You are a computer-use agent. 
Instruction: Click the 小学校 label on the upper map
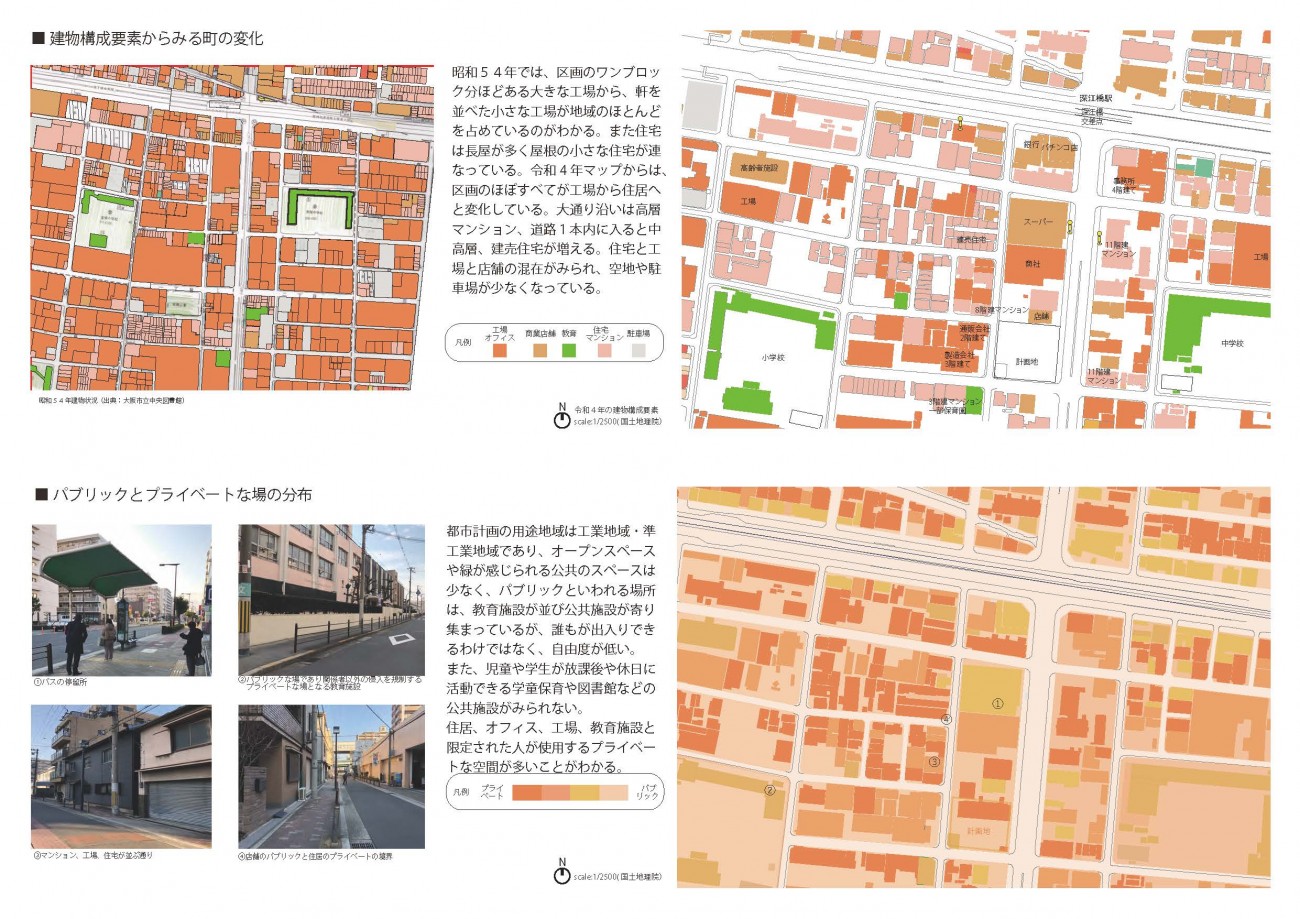773,357
